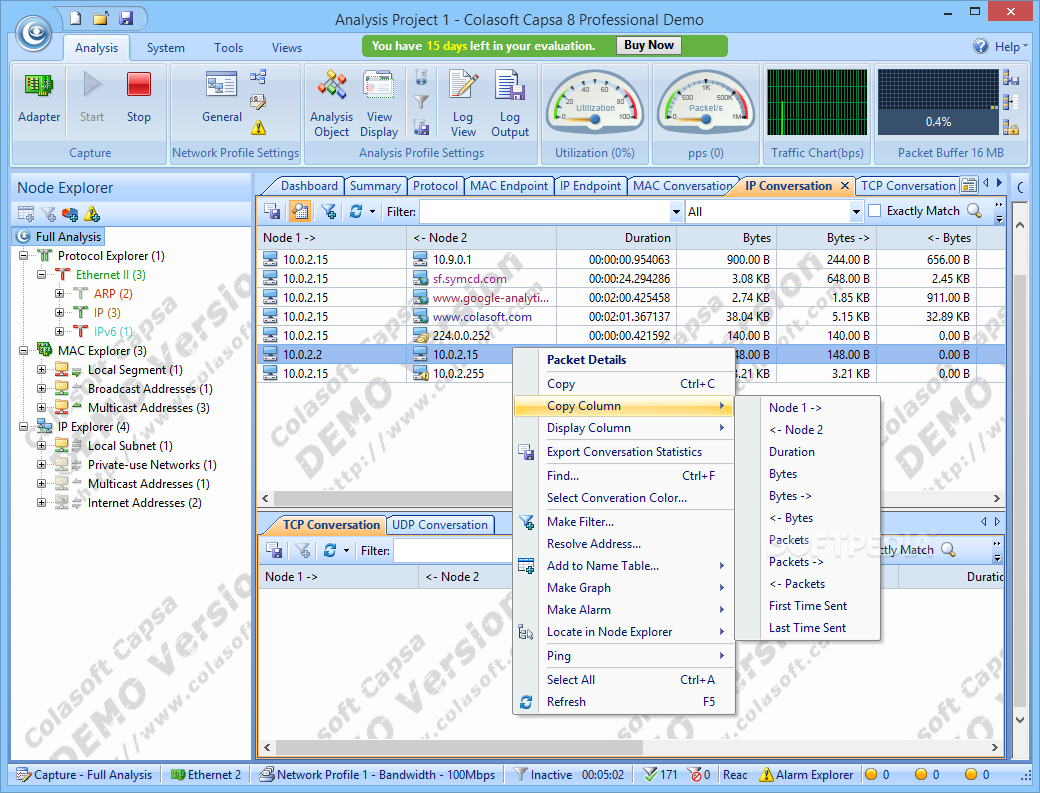
Task: Open General network profile settings
Action: tap(222, 98)
